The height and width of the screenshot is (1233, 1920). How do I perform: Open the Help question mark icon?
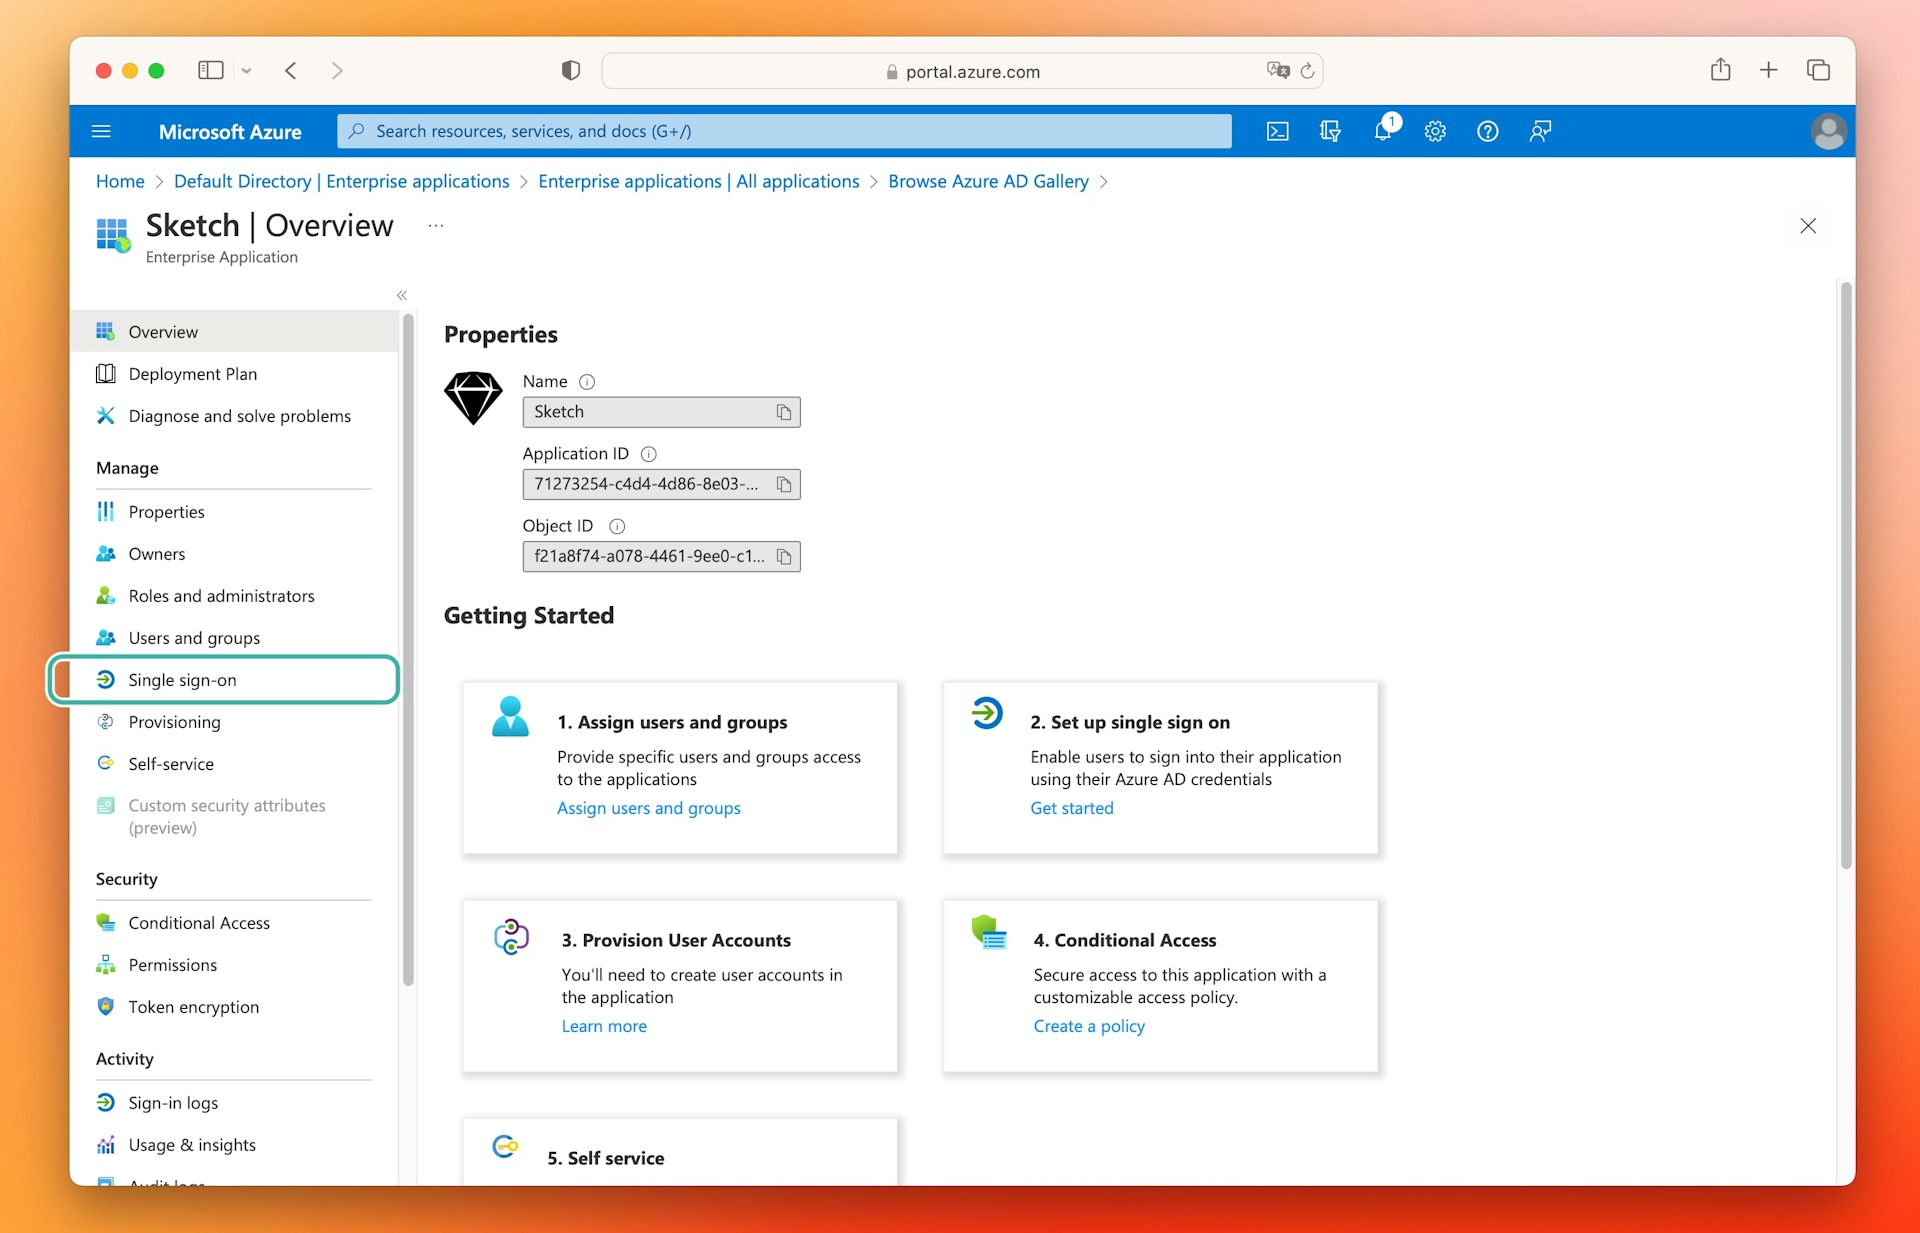tap(1488, 131)
